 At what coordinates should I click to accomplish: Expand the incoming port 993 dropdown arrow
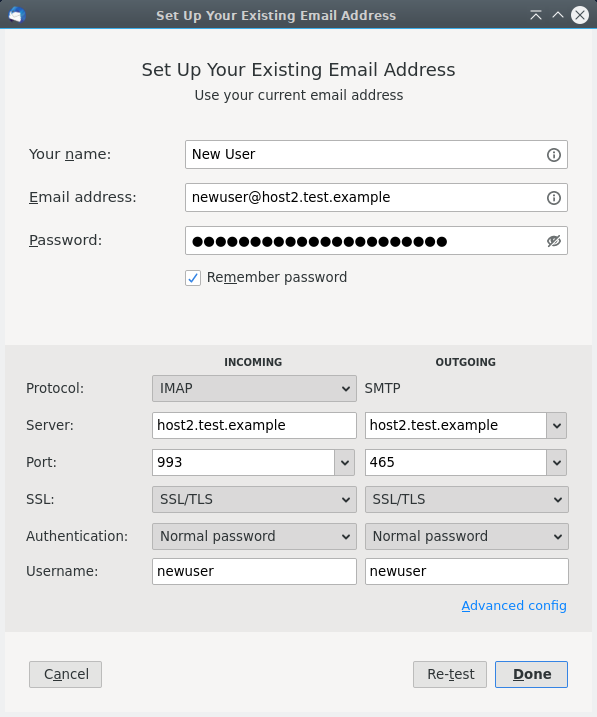345,462
